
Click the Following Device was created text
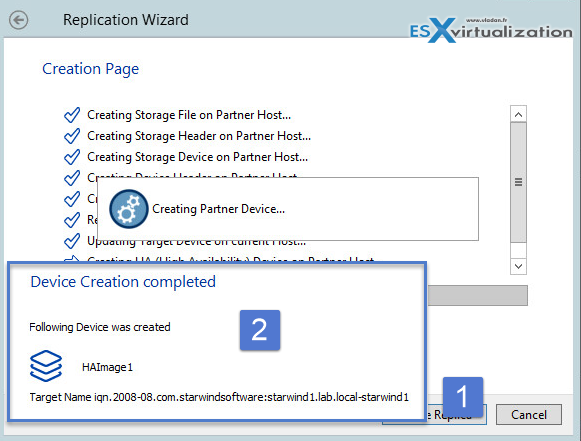(x=100, y=327)
